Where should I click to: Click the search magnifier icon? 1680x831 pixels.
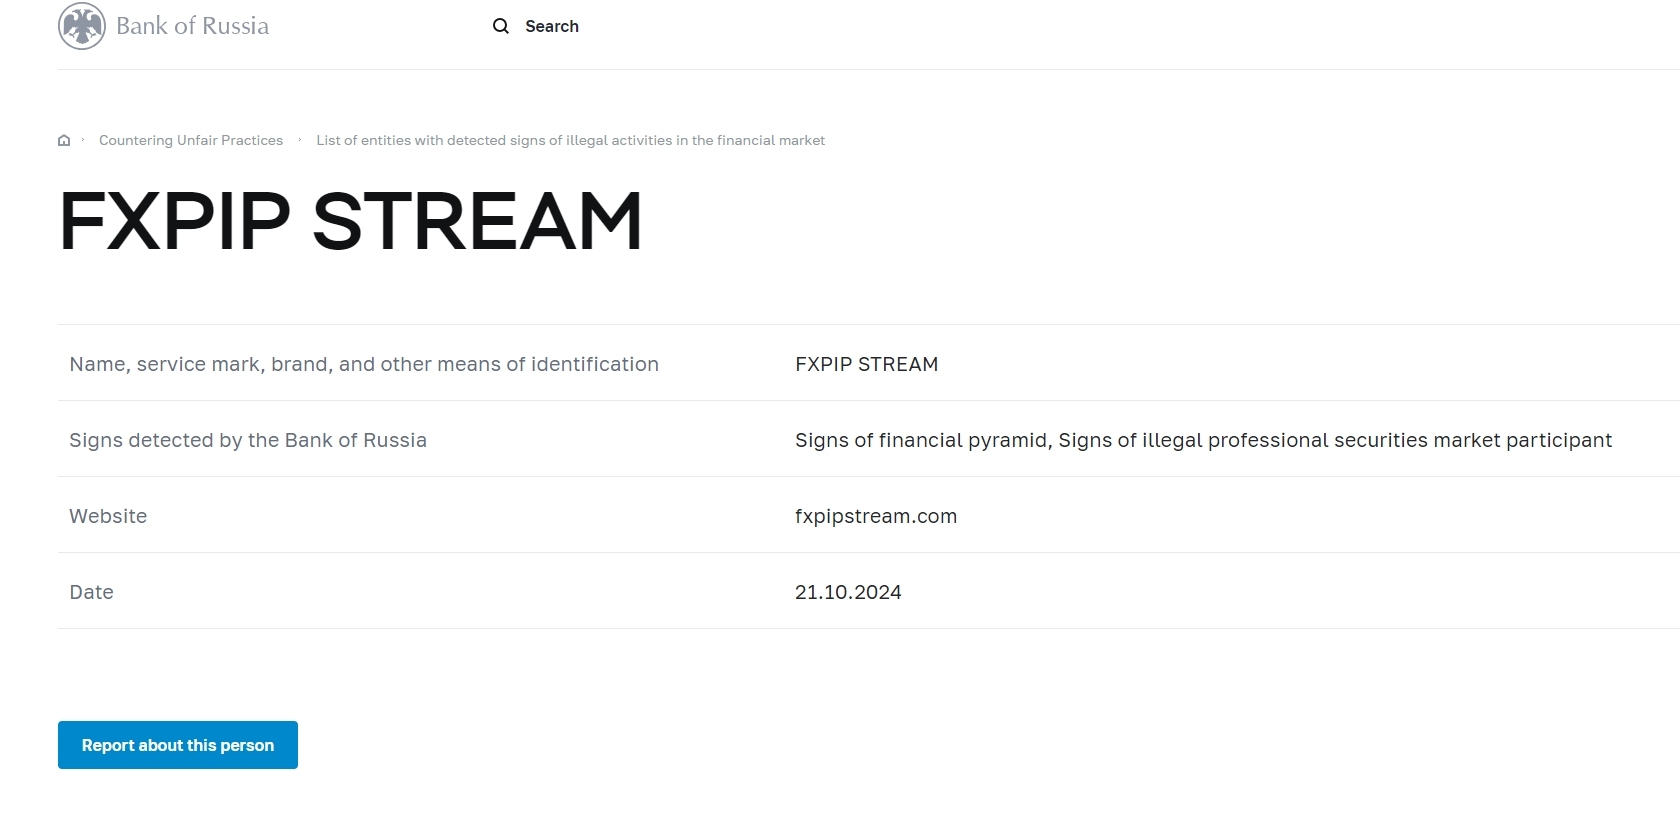(501, 26)
